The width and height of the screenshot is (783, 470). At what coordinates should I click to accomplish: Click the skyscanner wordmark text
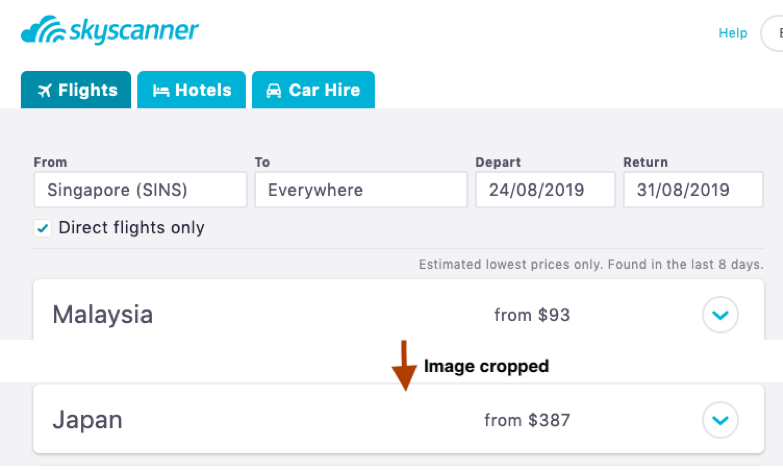[134, 31]
